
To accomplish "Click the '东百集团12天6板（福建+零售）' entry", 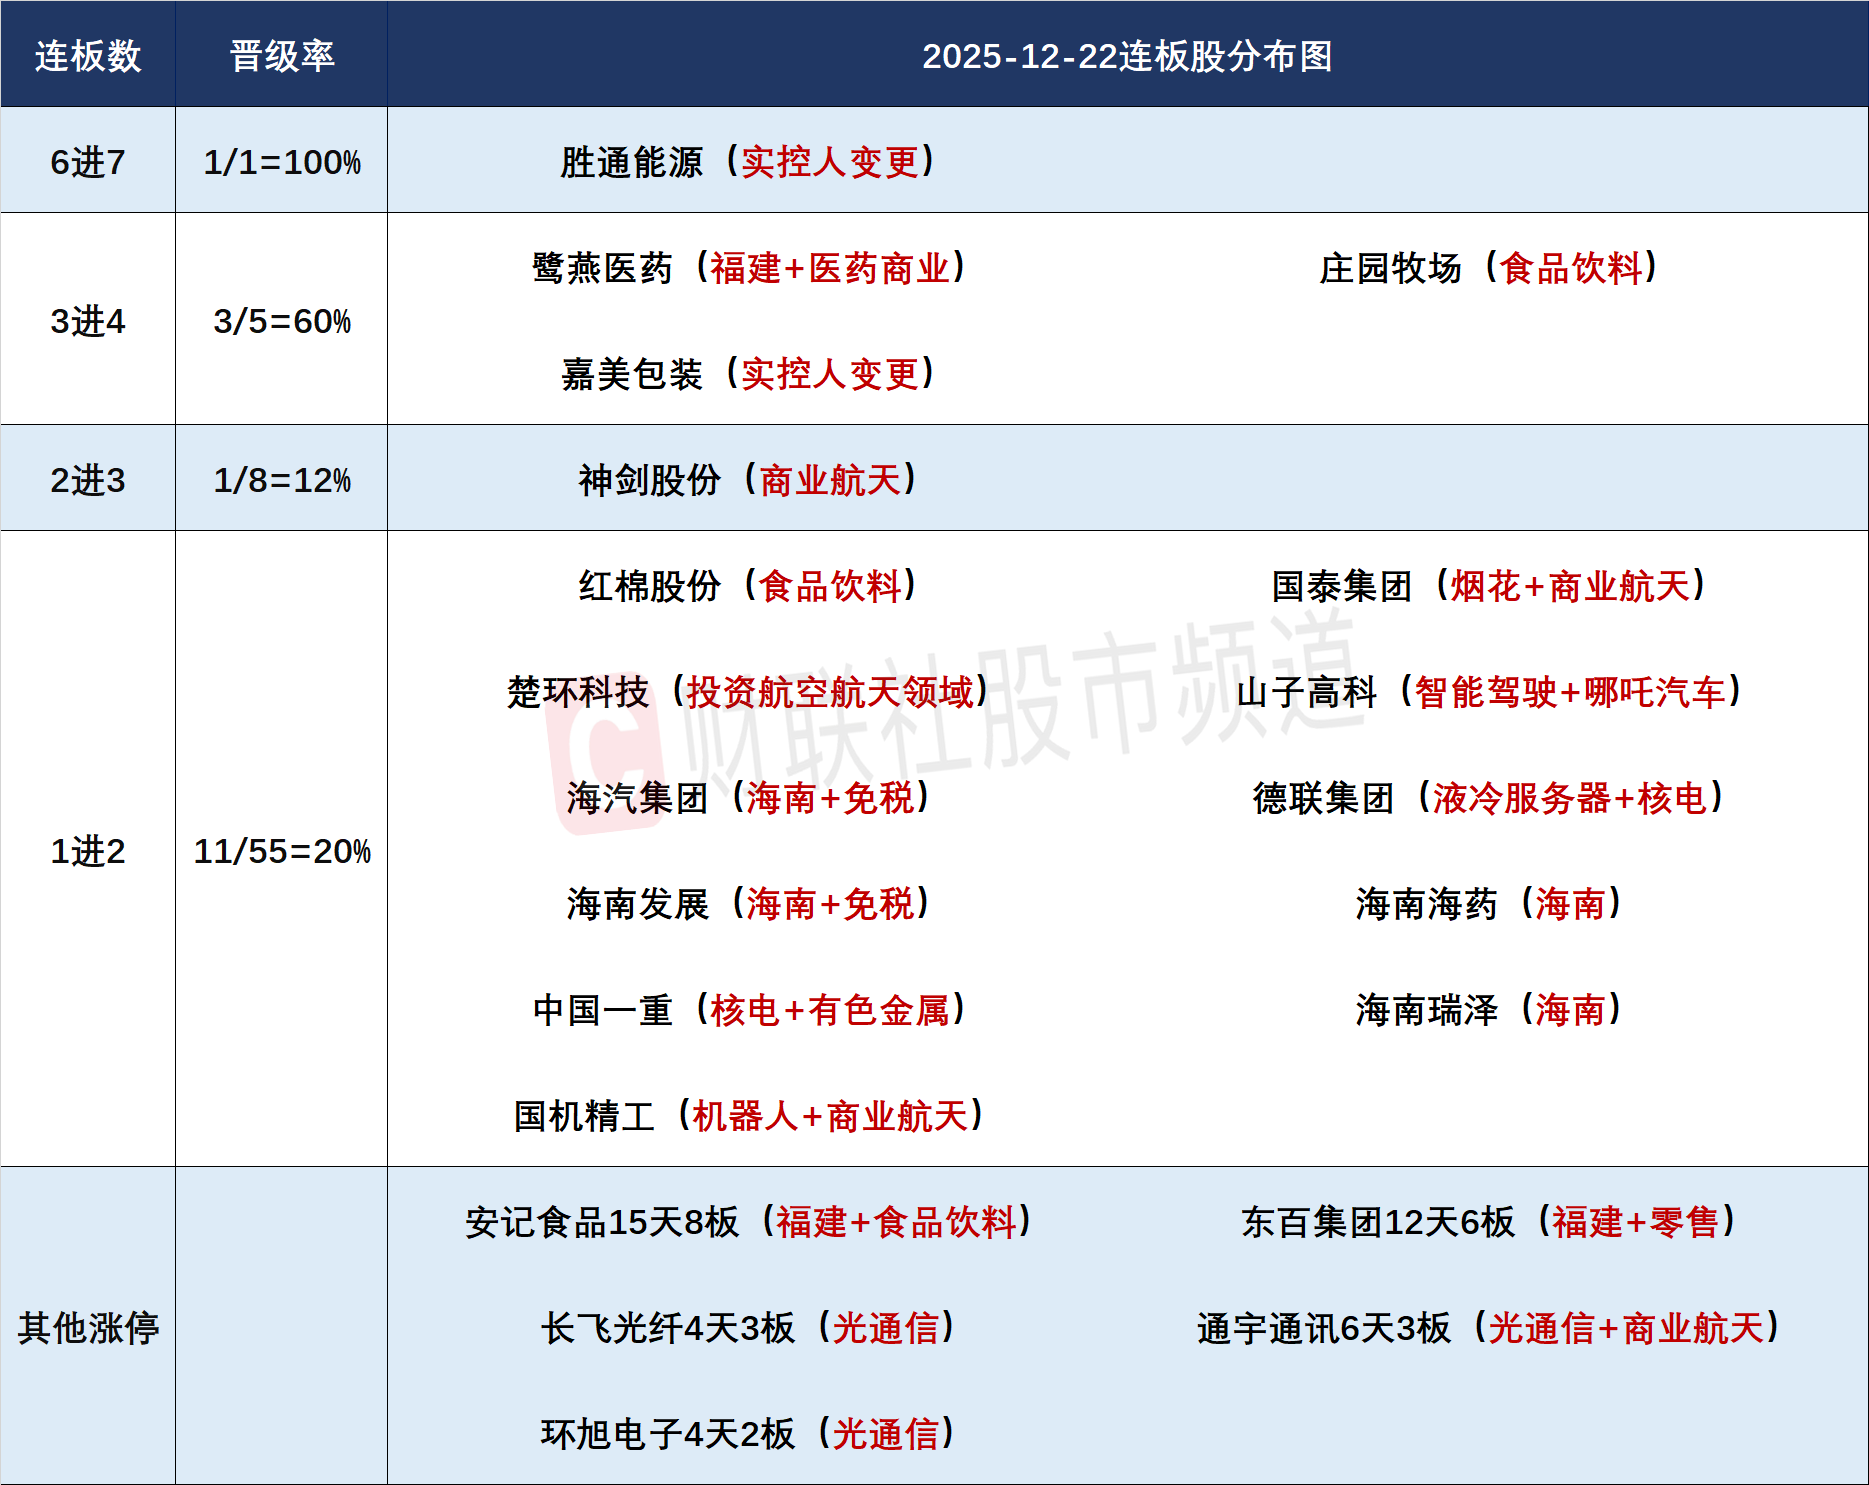I will click(1489, 1222).
